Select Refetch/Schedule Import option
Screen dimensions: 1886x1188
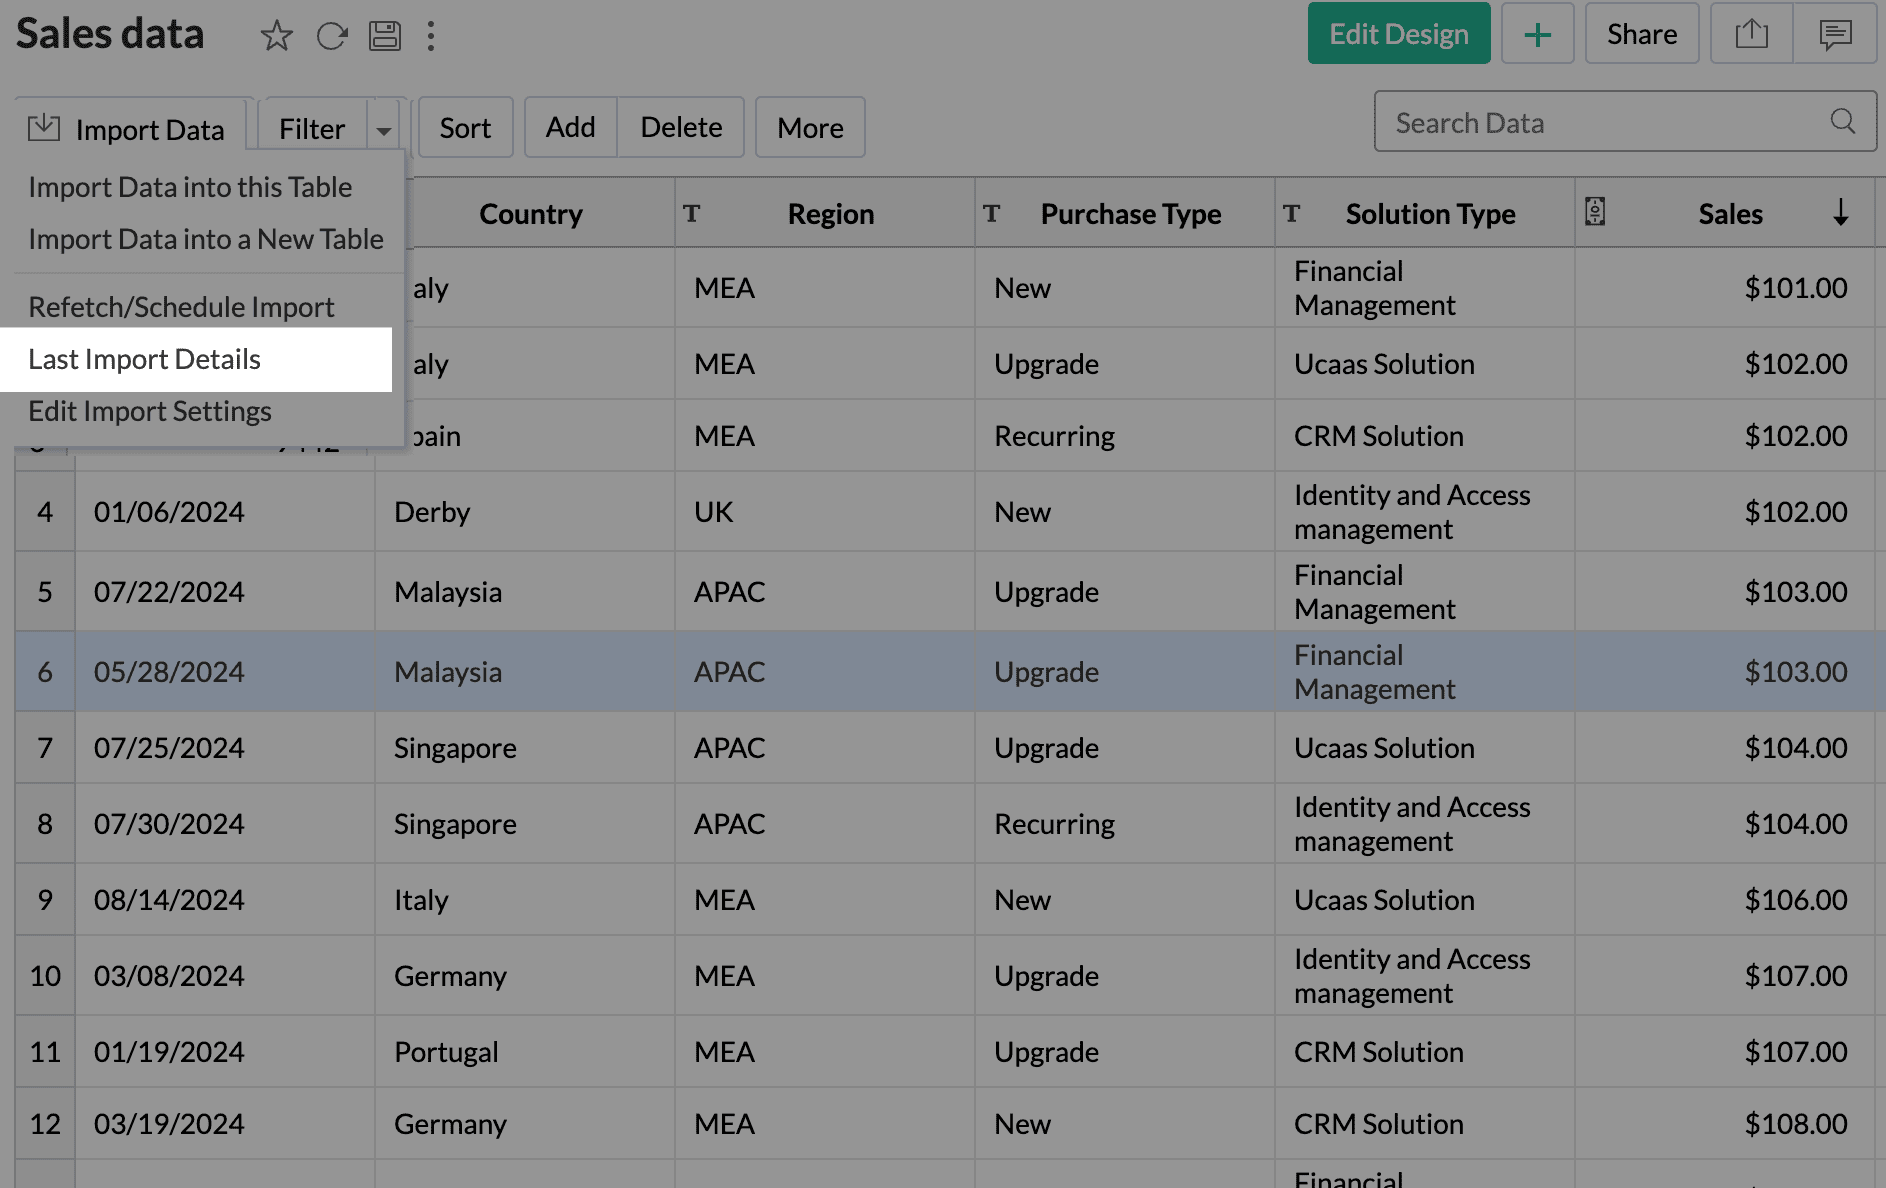click(x=181, y=307)
